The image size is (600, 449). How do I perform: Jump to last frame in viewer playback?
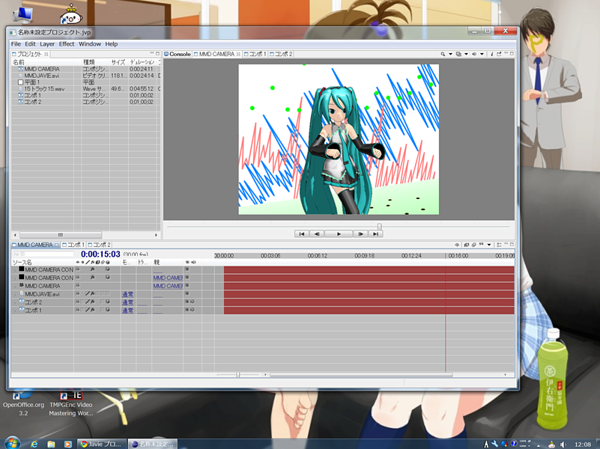(x=375, y=234)
